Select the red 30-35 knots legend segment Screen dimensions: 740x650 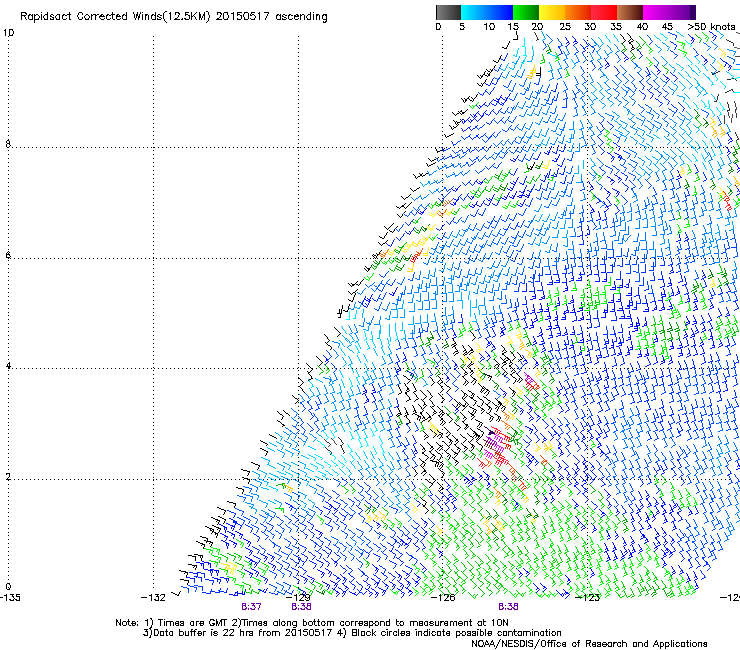click(604, 12)
